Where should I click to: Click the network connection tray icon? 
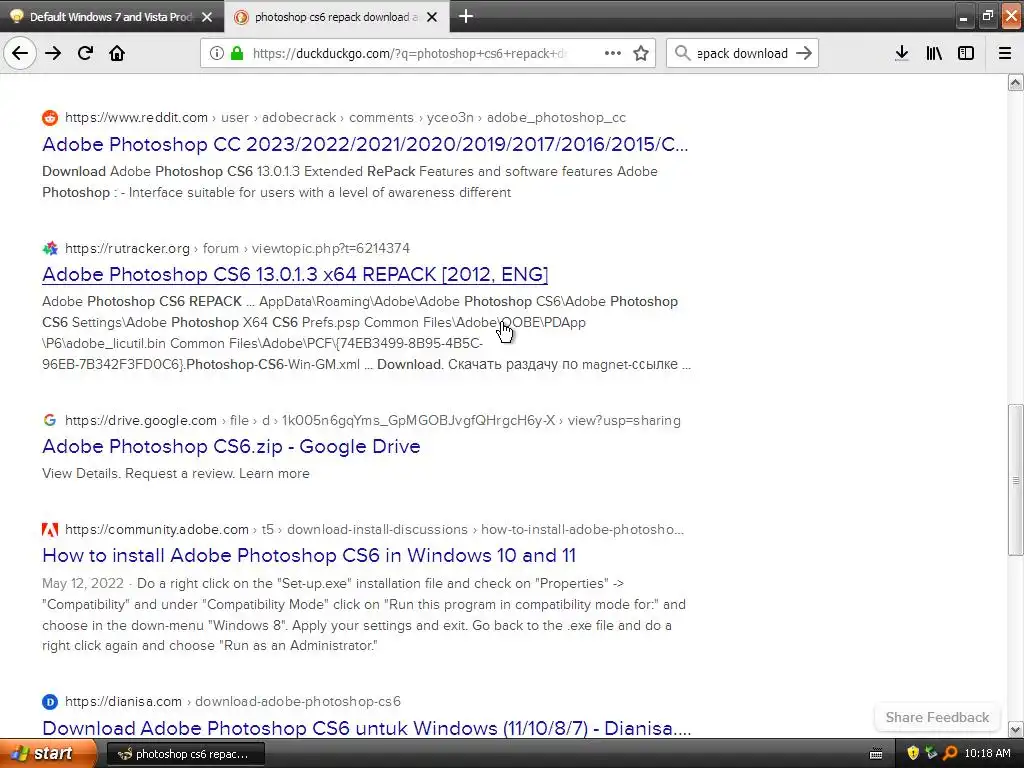point(931,754)
